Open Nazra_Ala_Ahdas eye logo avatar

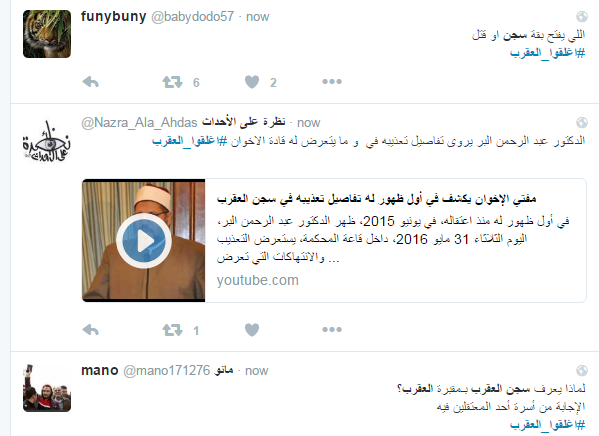pyautogui.click(x=47, y=140)
